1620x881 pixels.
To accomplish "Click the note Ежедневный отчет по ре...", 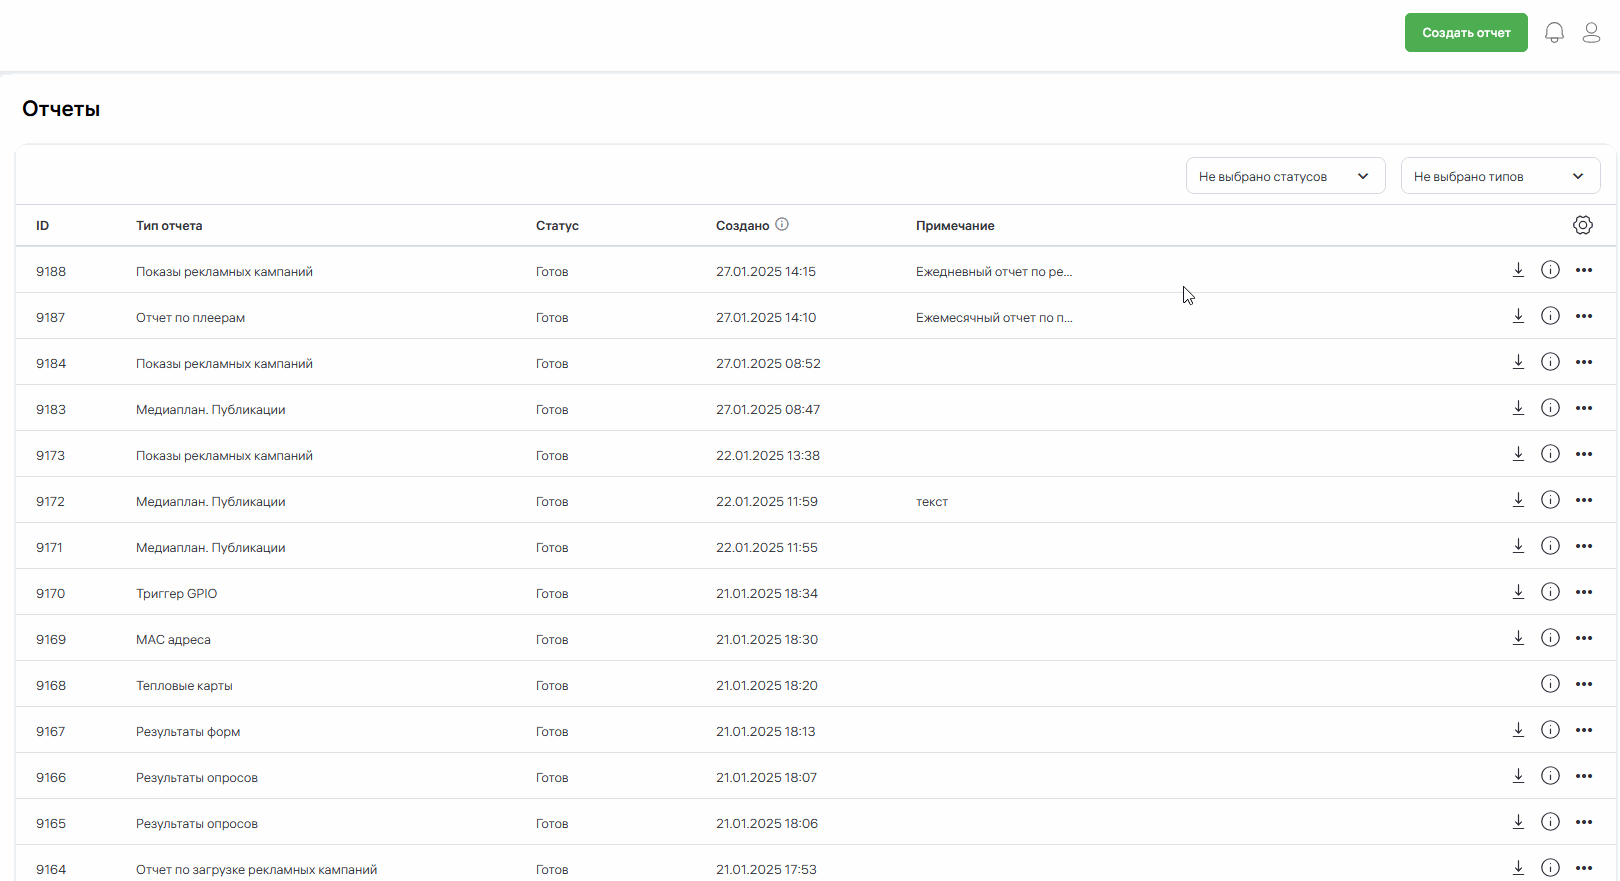I will (x=993, y=272).
